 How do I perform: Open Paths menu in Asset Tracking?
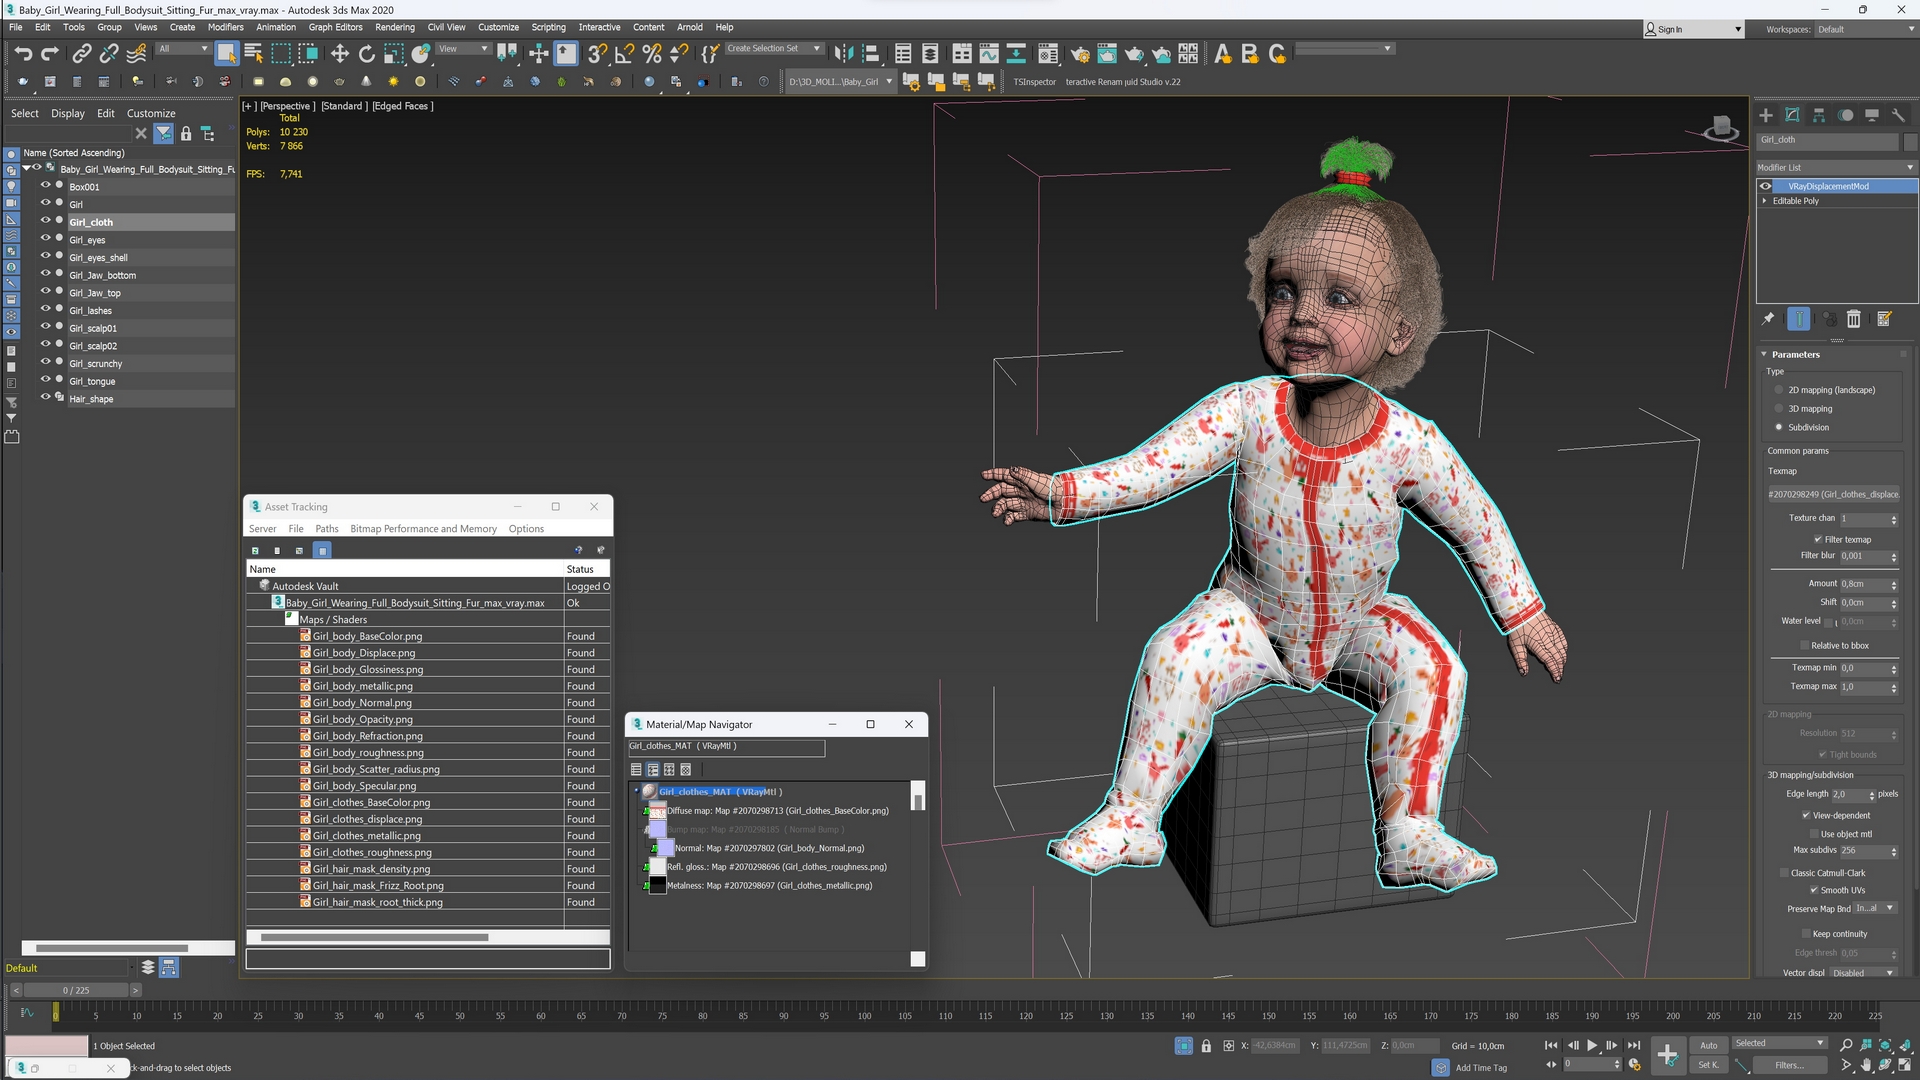[326, 529]
